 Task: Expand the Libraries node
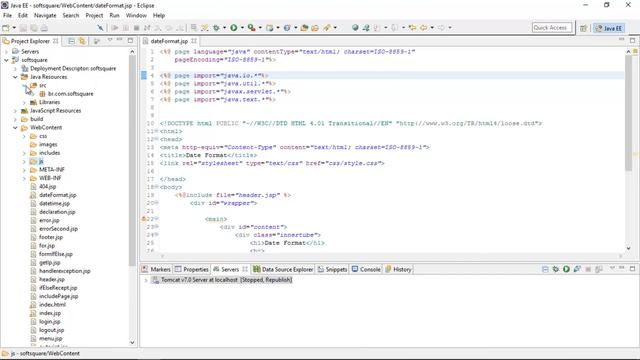click(24, 102)
